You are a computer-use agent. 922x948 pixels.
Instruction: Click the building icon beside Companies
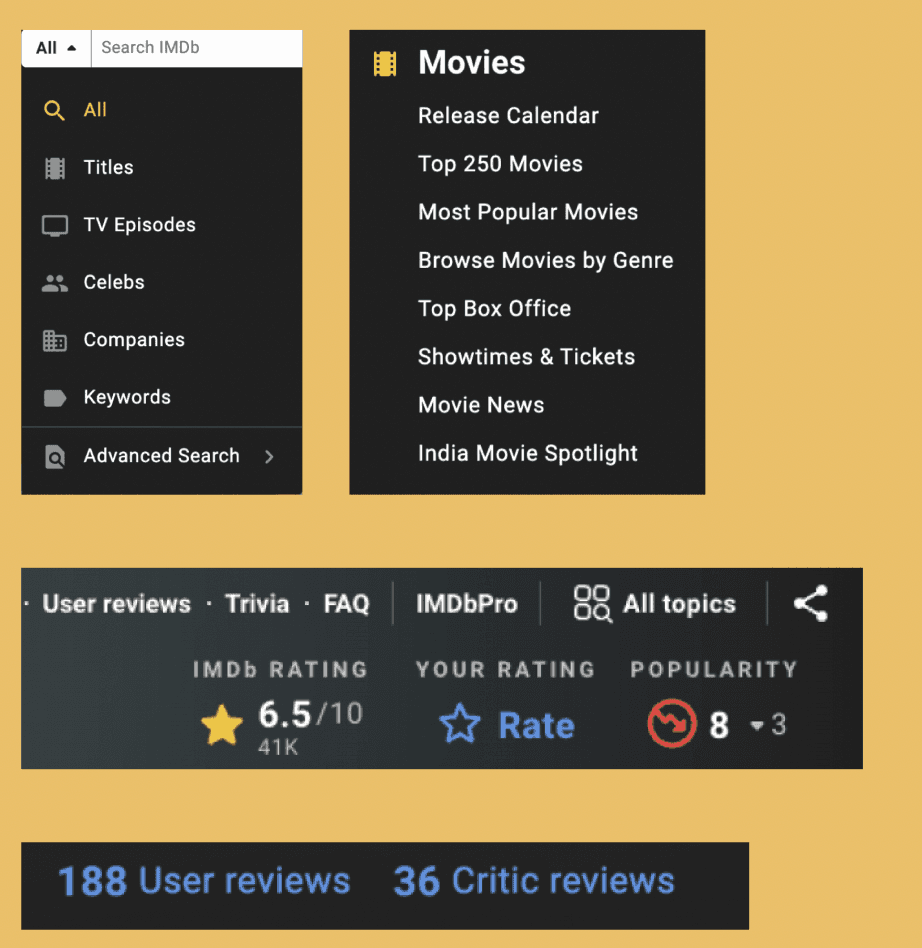coord(54,340)
